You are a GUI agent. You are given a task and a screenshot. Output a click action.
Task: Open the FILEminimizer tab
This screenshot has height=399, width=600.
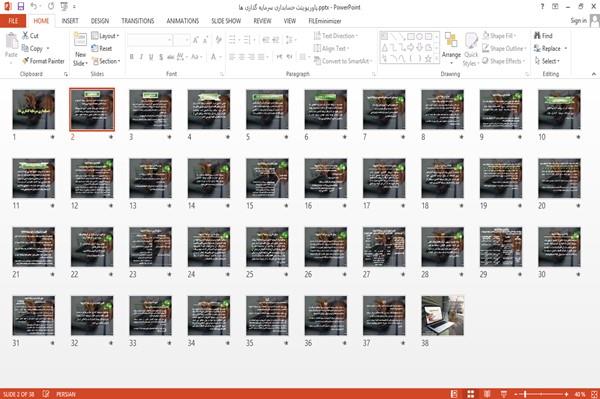[324, 21]
